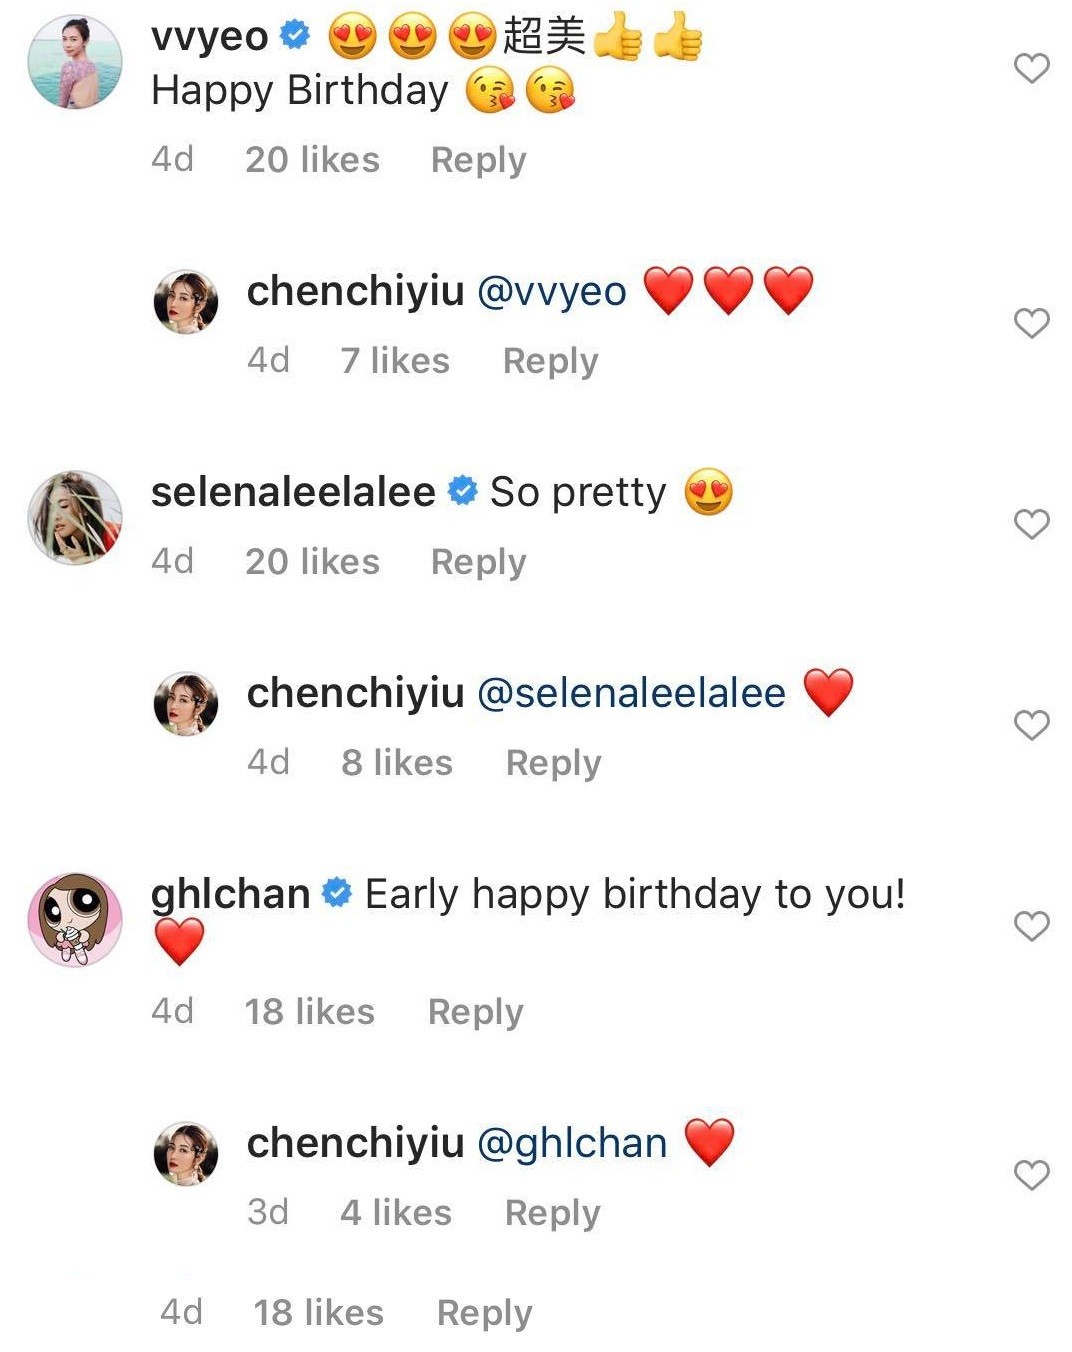The width and height of the screenshot is (1072, 1352).
Task: Like chenchiyiu's reply to @vvyeo
Action: pyautogui.click(x=1031, y=323)
